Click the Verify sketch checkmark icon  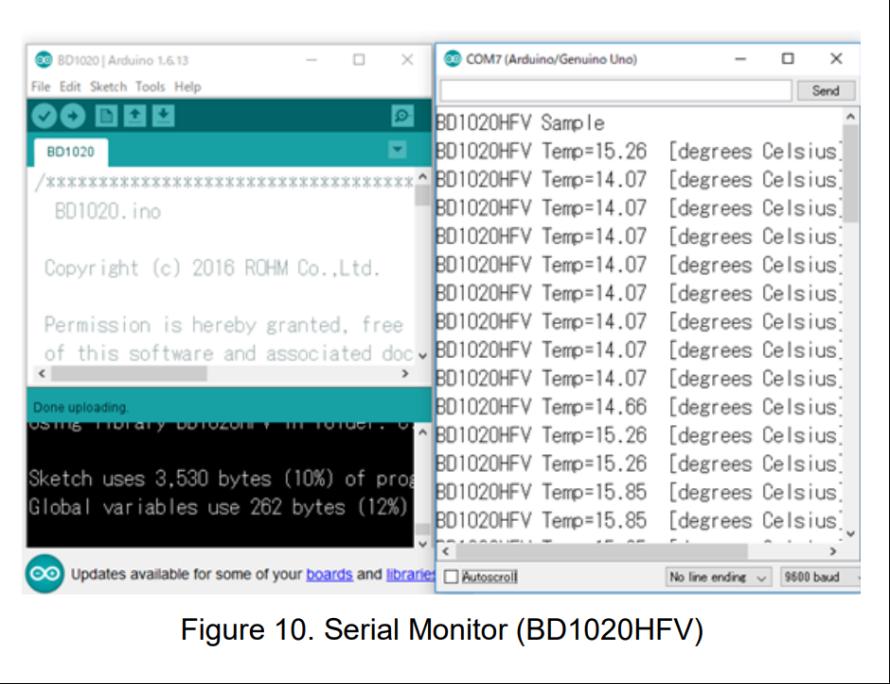pyautogui.click(x=44, y=116)
